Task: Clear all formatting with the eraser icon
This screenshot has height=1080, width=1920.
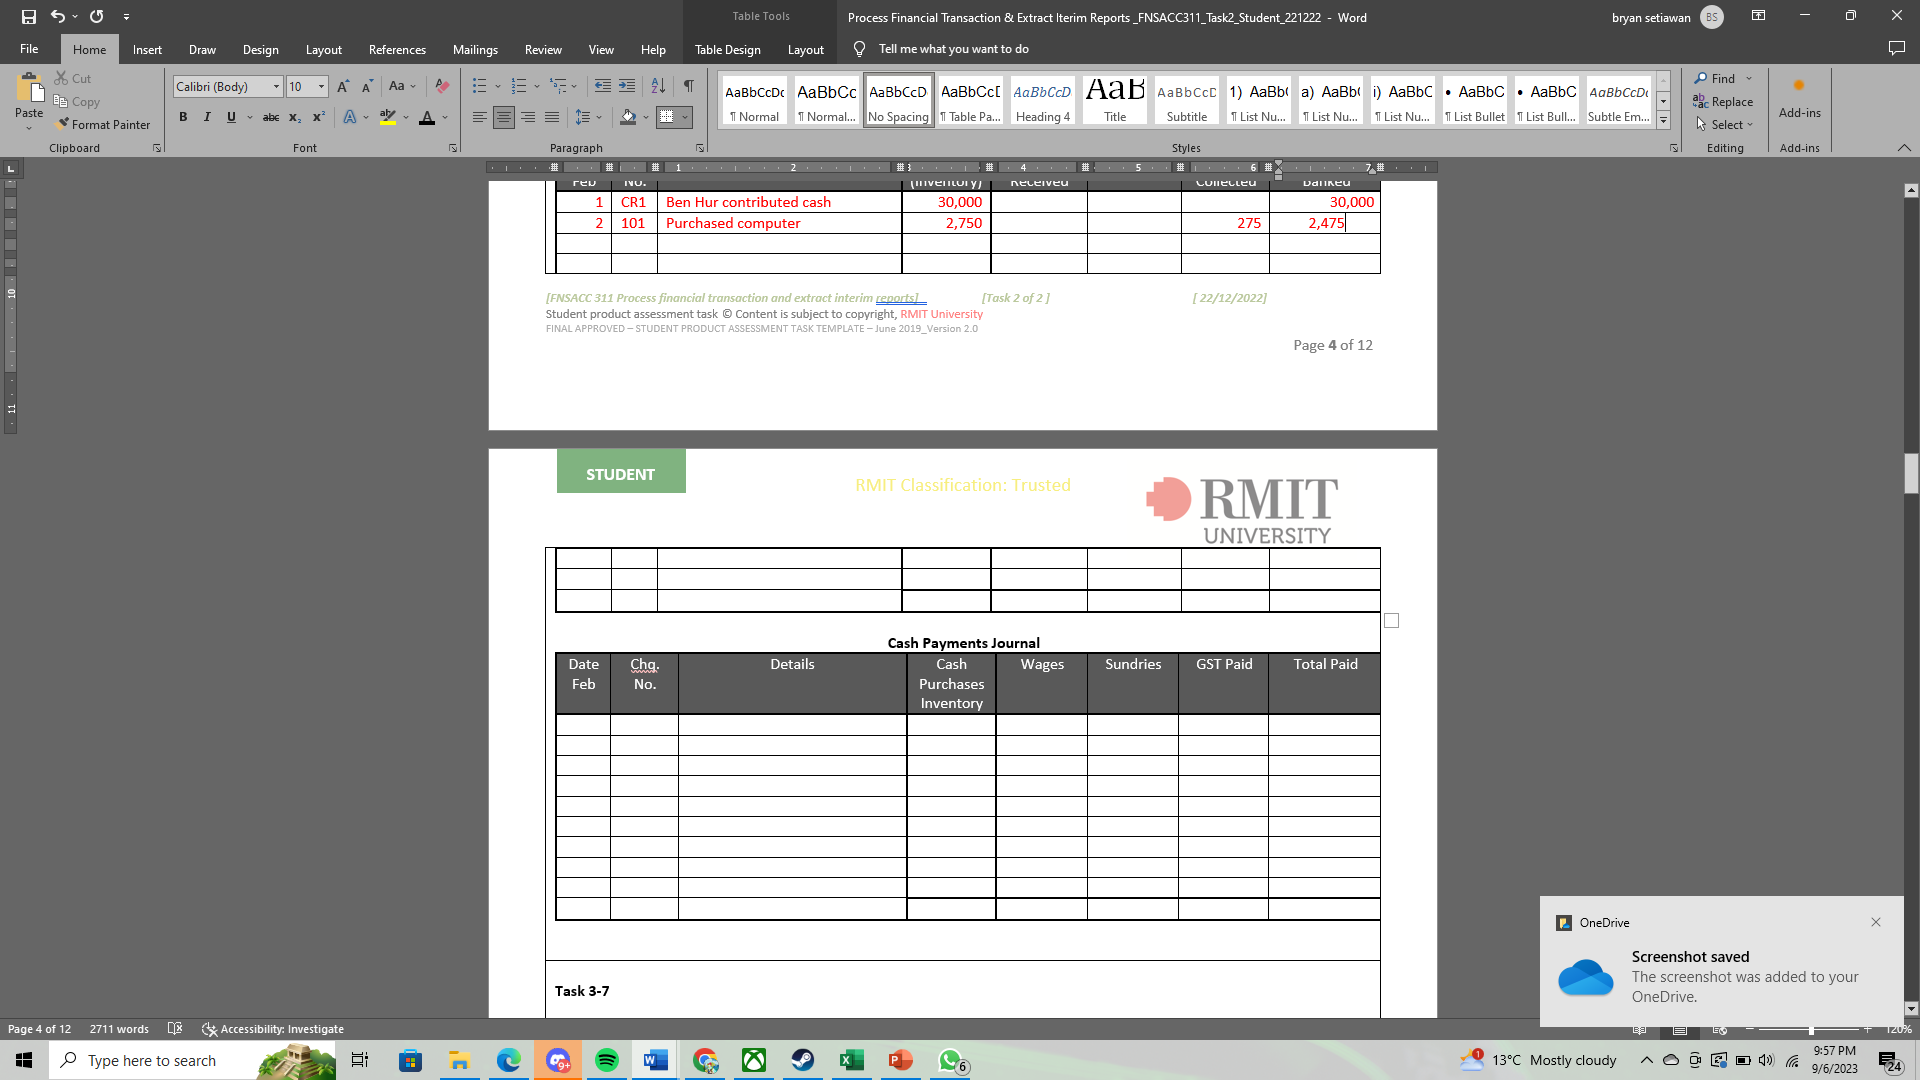Action: (441, 86)
